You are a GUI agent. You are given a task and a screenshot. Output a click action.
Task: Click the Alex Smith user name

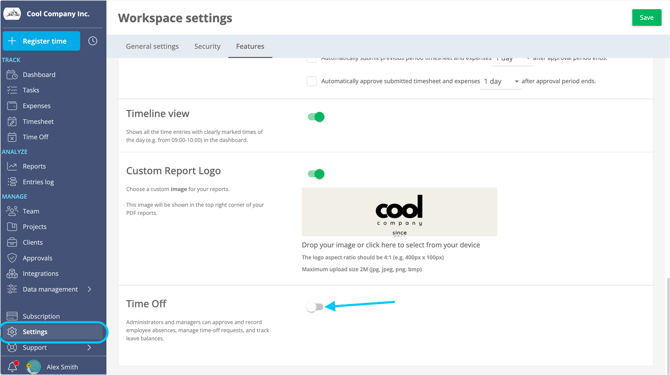click(x=62, y=367)
